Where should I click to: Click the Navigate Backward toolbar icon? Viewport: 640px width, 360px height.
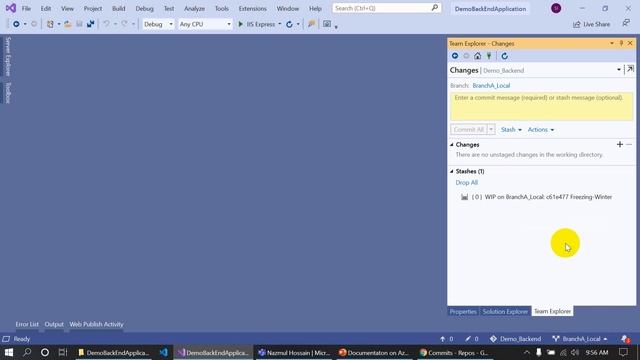pos(16,24)
